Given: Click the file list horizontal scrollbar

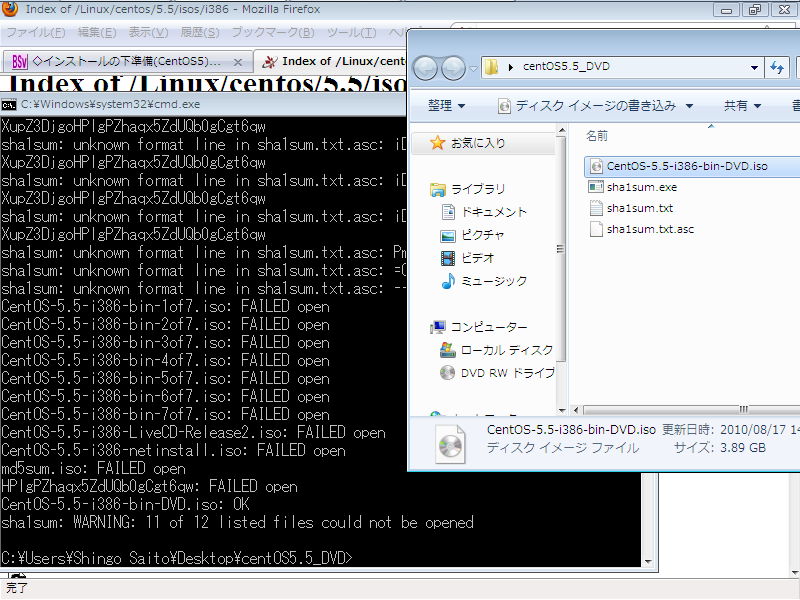Looking at the screenshot, I should 691,410.
